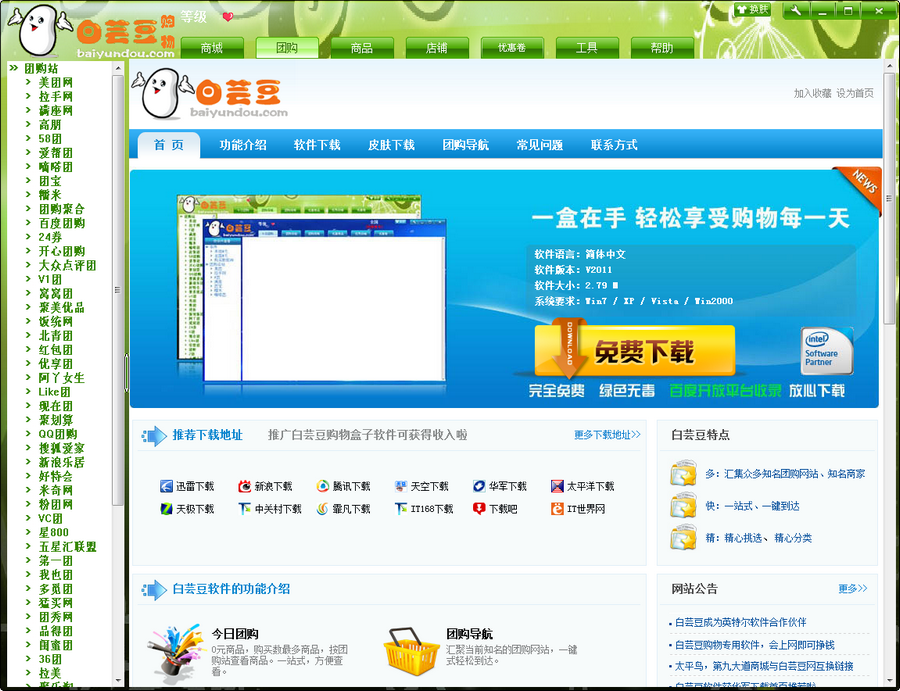Click the 天空下载 icon
The image size is (900, 691).
pos(401,486)
